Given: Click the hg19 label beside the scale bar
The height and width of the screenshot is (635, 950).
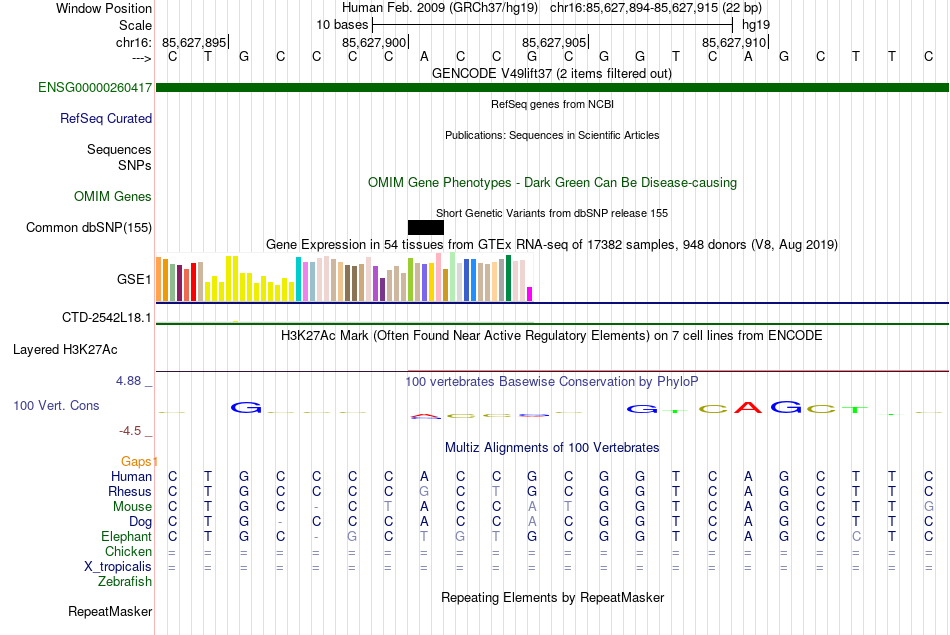Looking at the screenshot, I should click(756, 25).
